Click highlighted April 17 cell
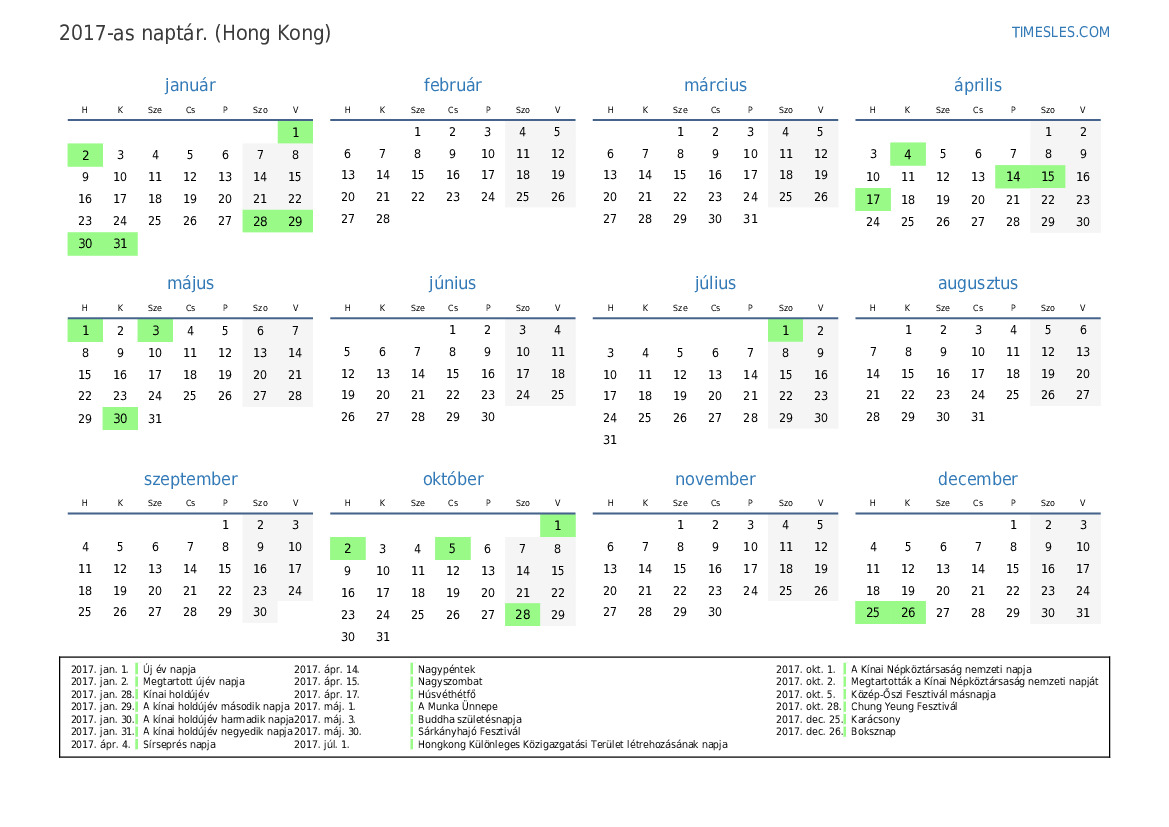 pyautogui.click(x=872, y=199)
